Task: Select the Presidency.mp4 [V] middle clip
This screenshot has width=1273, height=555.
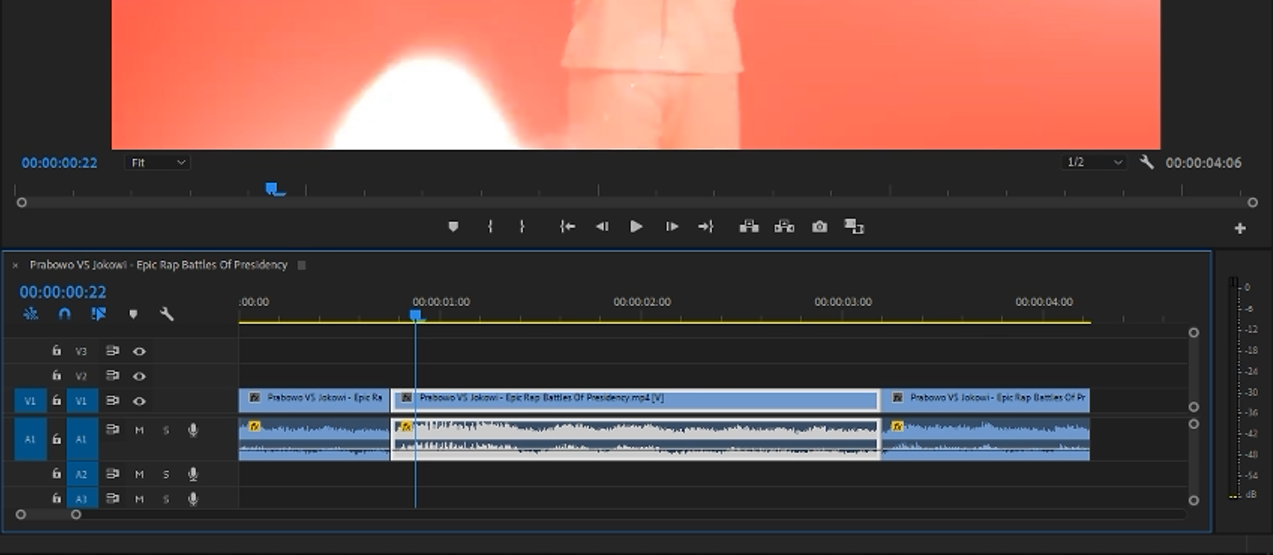Action: click(x=635, y=400)
